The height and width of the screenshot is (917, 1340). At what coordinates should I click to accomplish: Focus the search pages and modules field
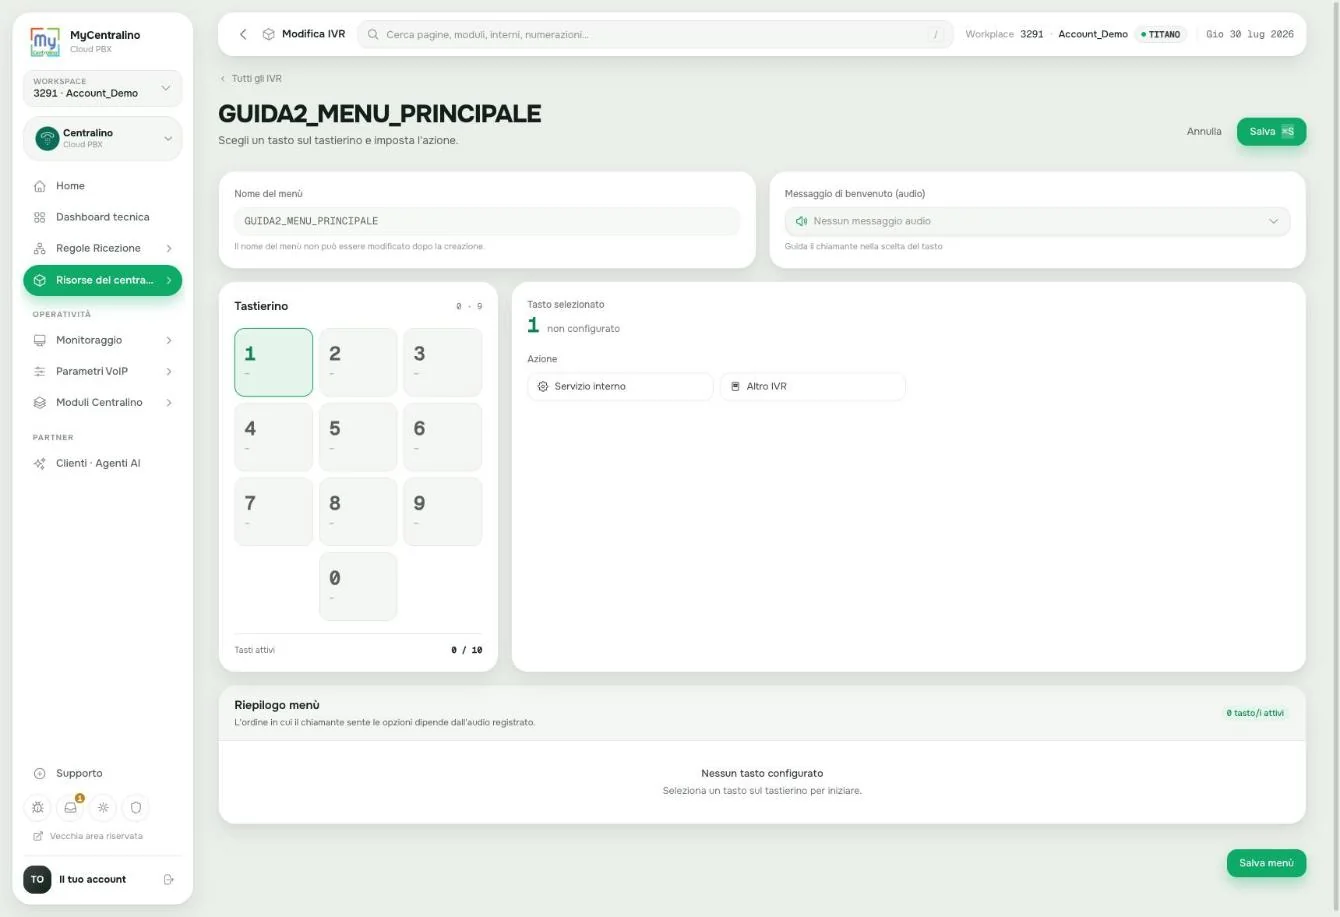(655, 34)
